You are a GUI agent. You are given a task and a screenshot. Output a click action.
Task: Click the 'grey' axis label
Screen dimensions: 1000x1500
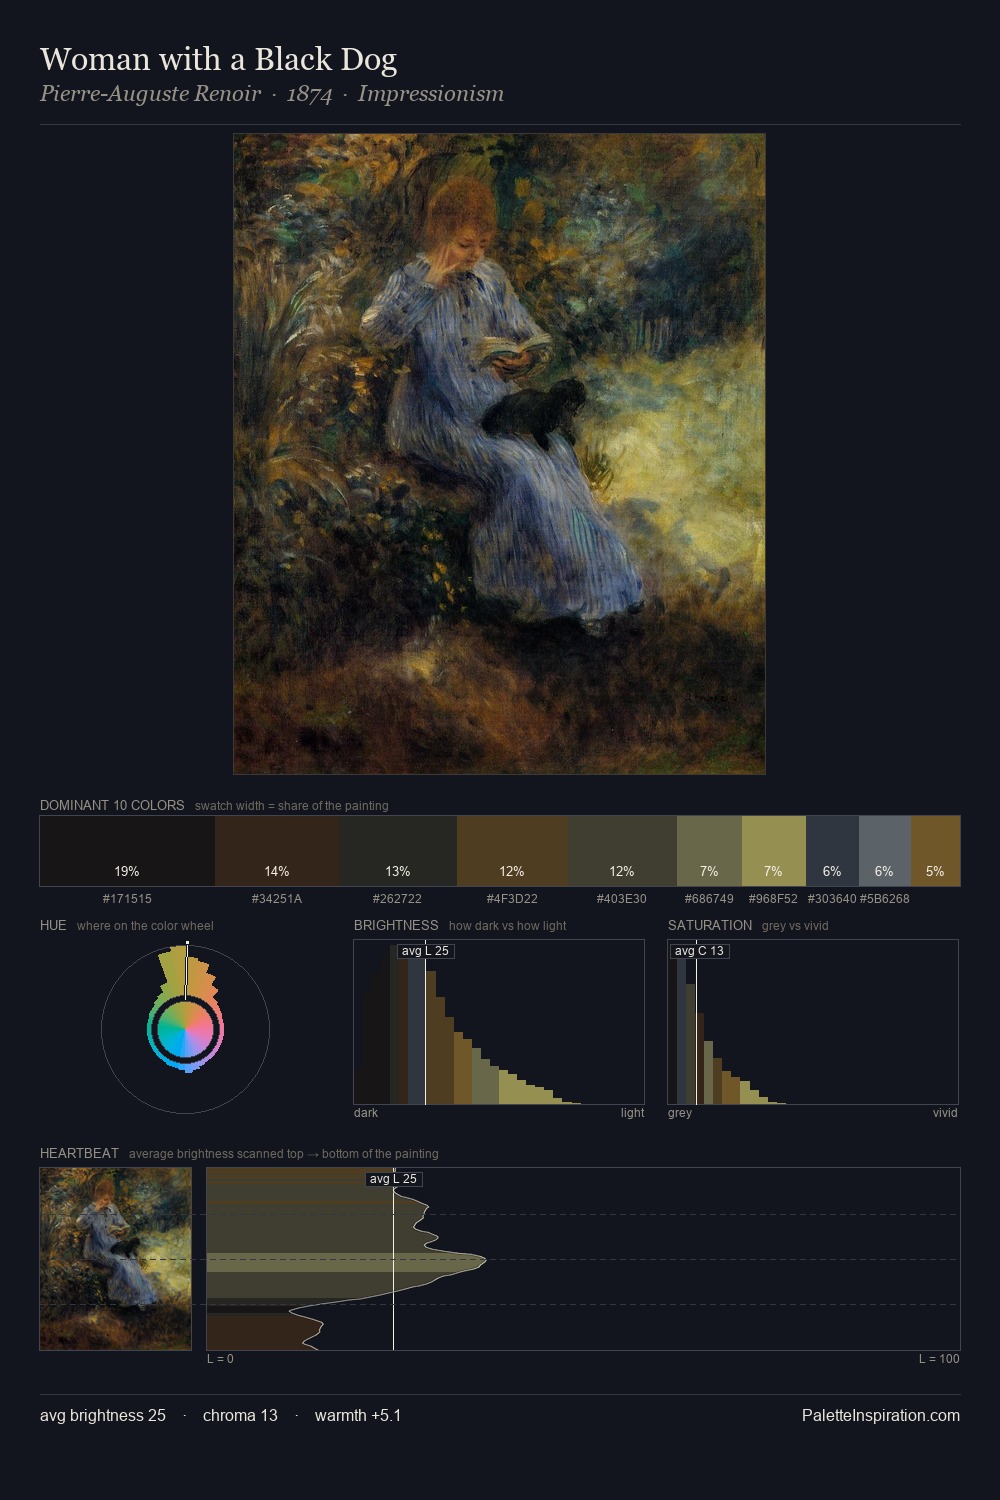point(680,1113)
